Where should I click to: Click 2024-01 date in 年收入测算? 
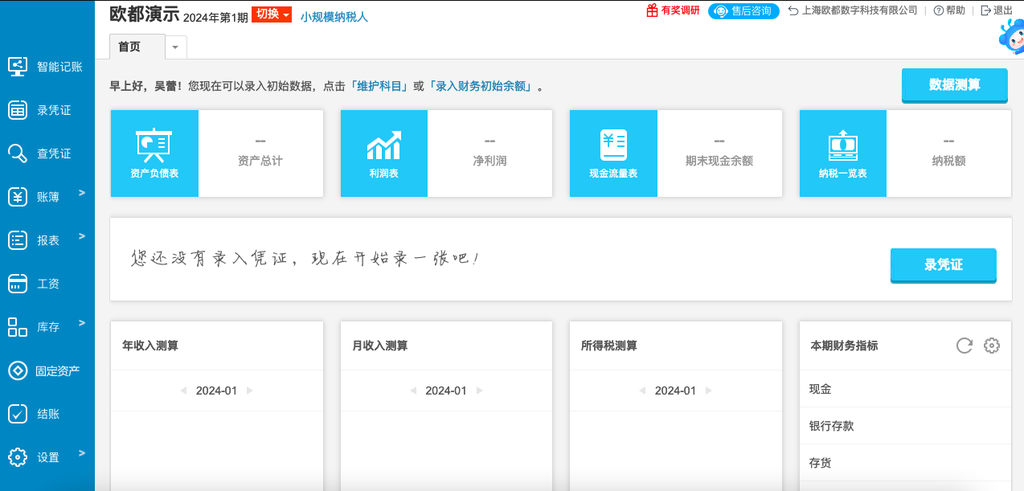[216, 390]
